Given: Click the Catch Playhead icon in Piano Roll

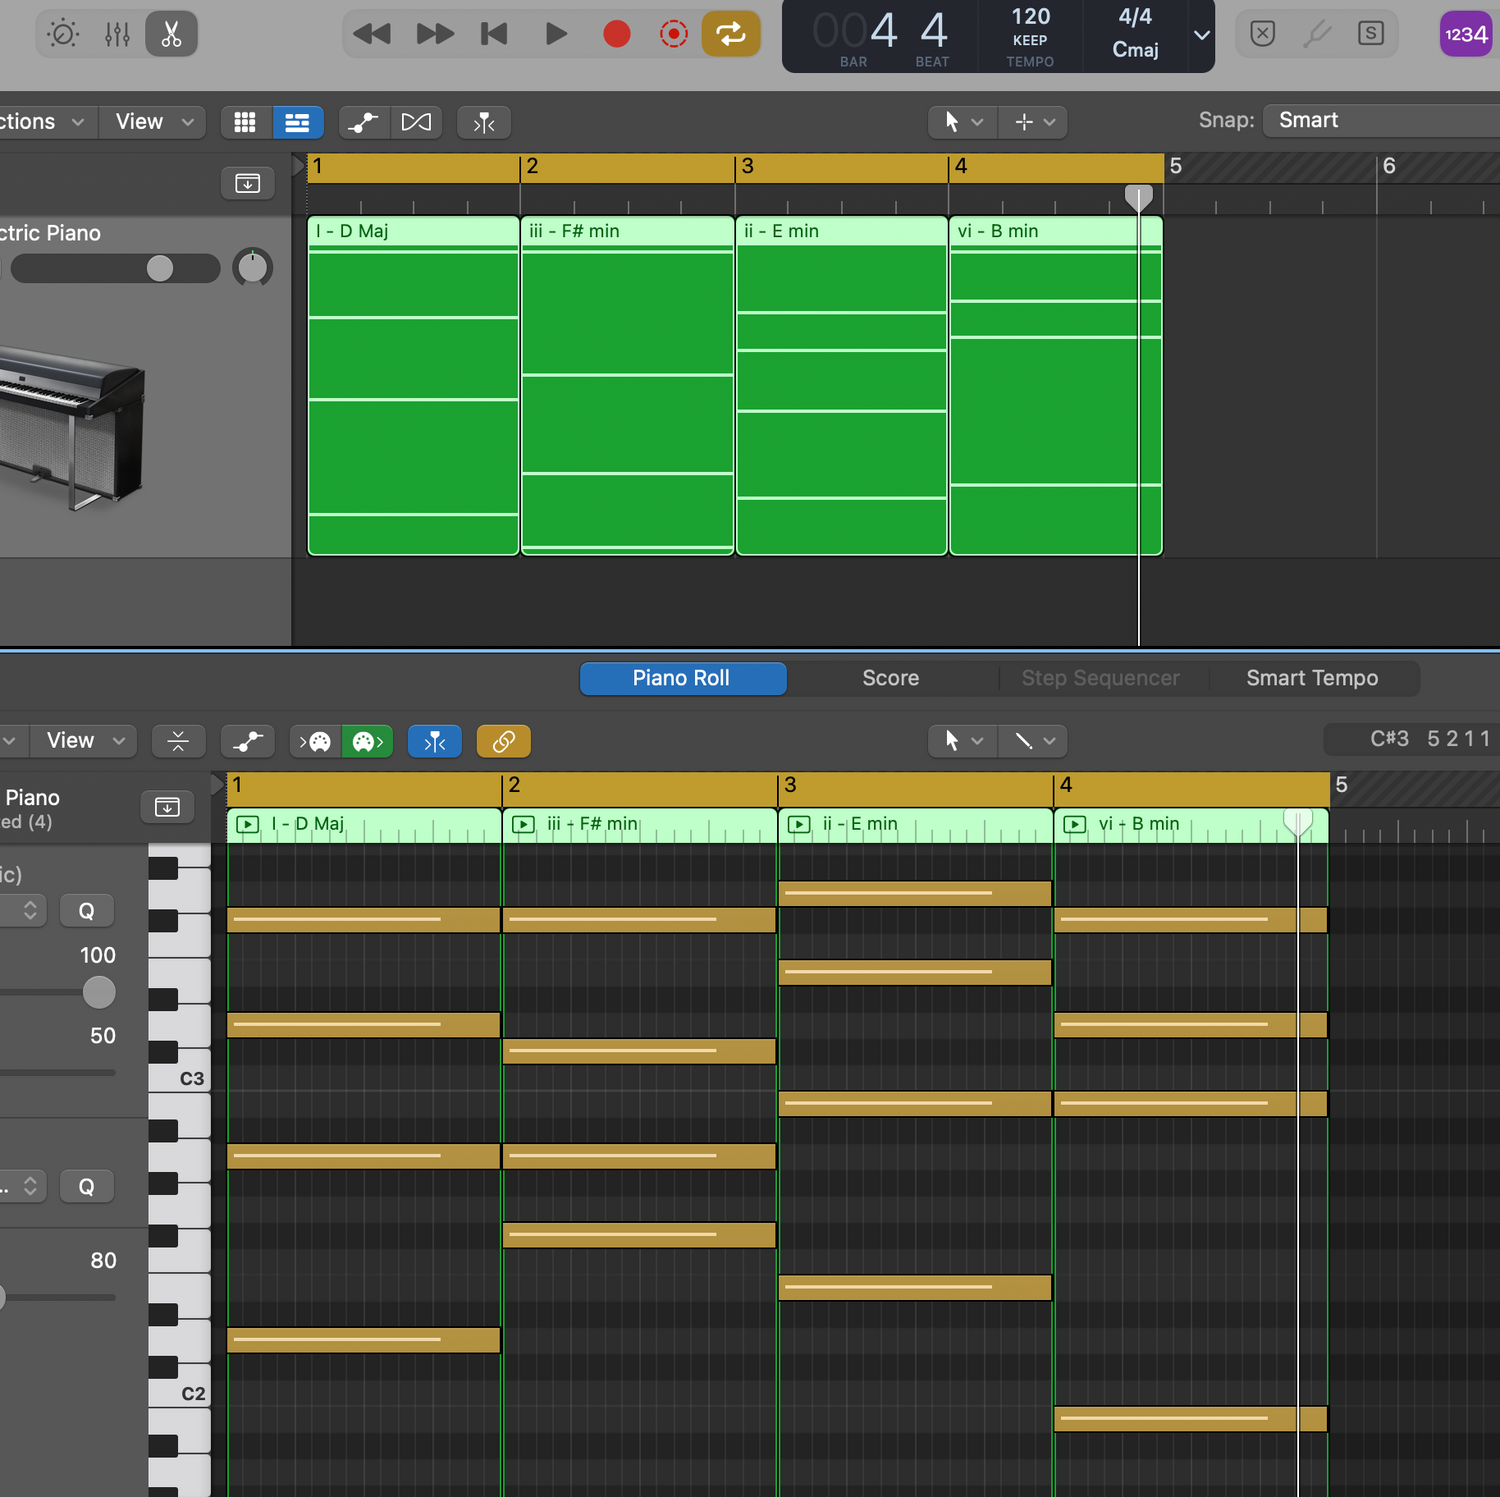Looking at the screenshot, I should point(435,741).
